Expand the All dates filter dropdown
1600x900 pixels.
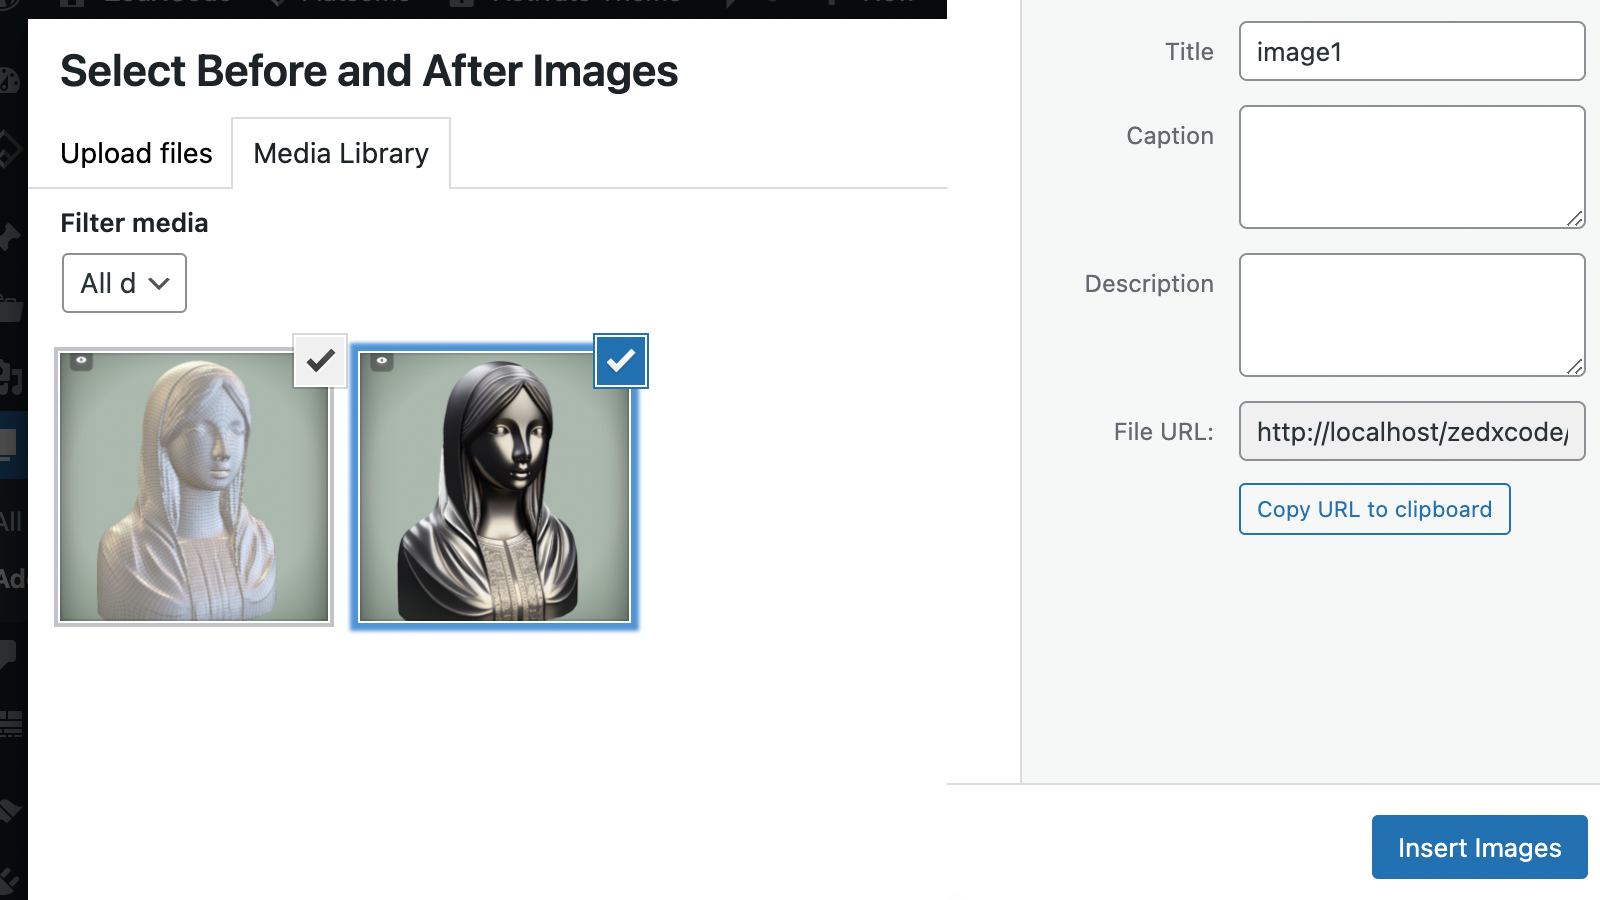[124, 283]
